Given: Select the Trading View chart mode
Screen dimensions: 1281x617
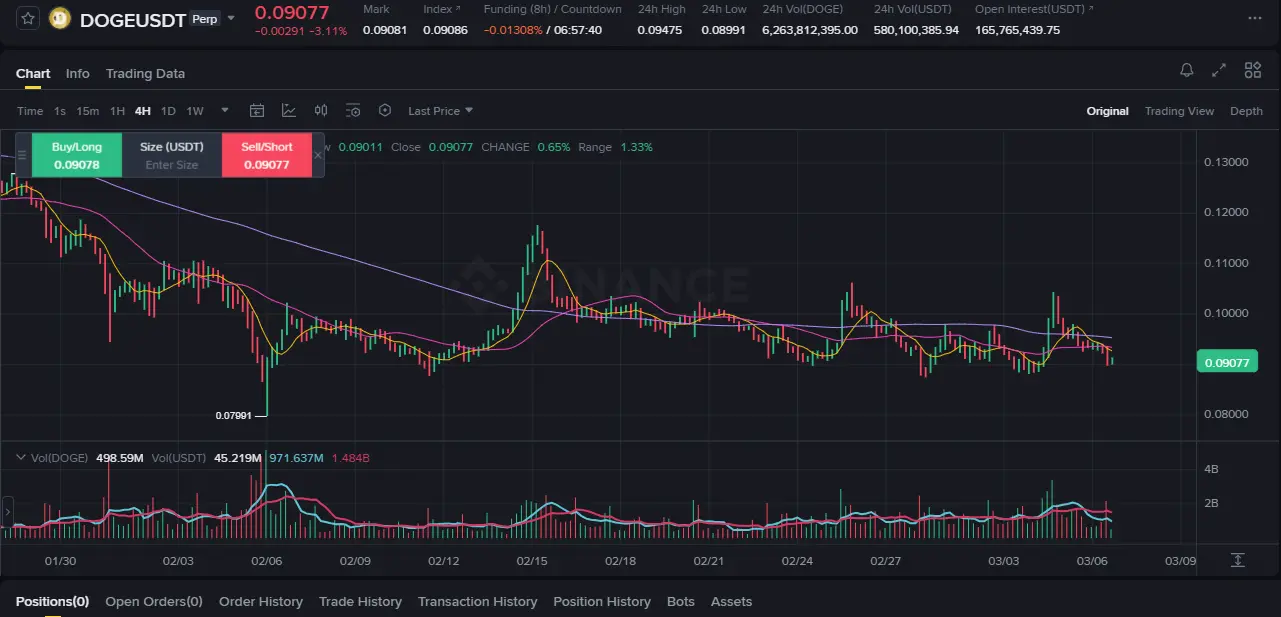Looking at the screenshot, I should tap(1179, 111).
